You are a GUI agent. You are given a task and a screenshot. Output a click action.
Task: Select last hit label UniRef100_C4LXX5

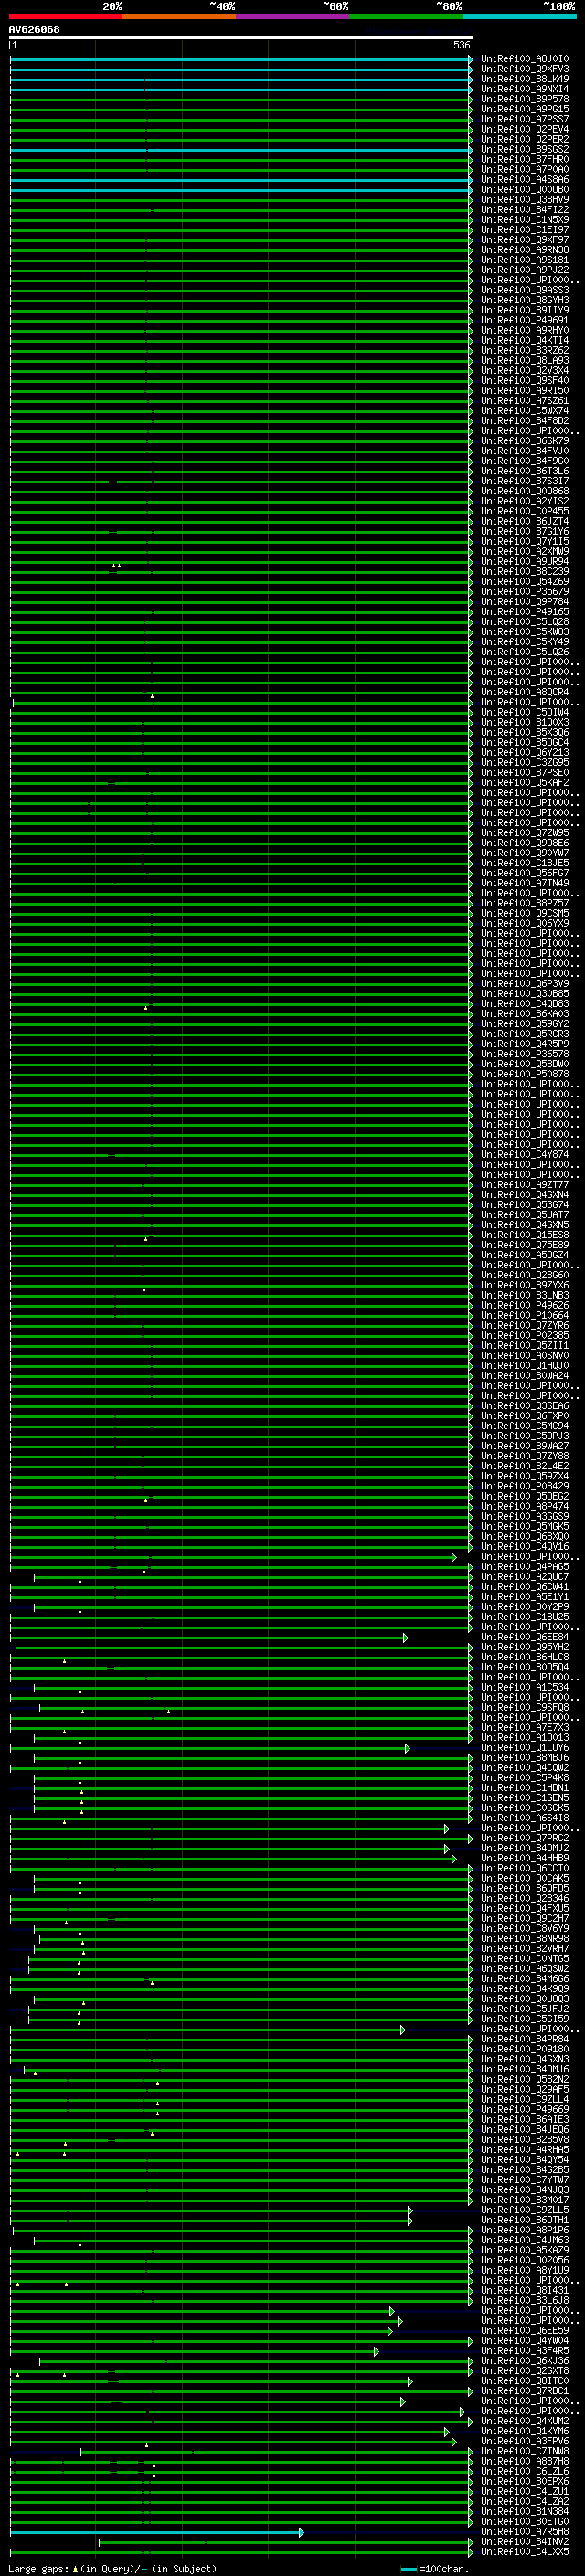coord(524,2552)
